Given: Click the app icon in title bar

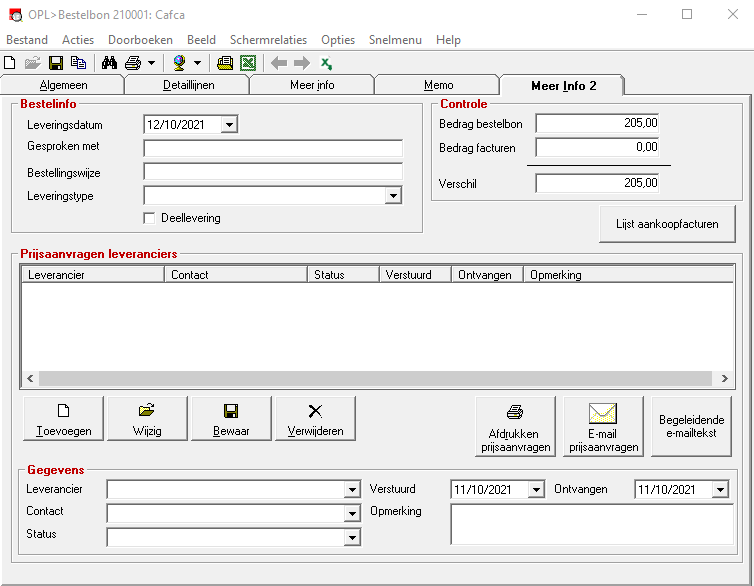Looking at the screenshot, I should [x=15, y=15].
